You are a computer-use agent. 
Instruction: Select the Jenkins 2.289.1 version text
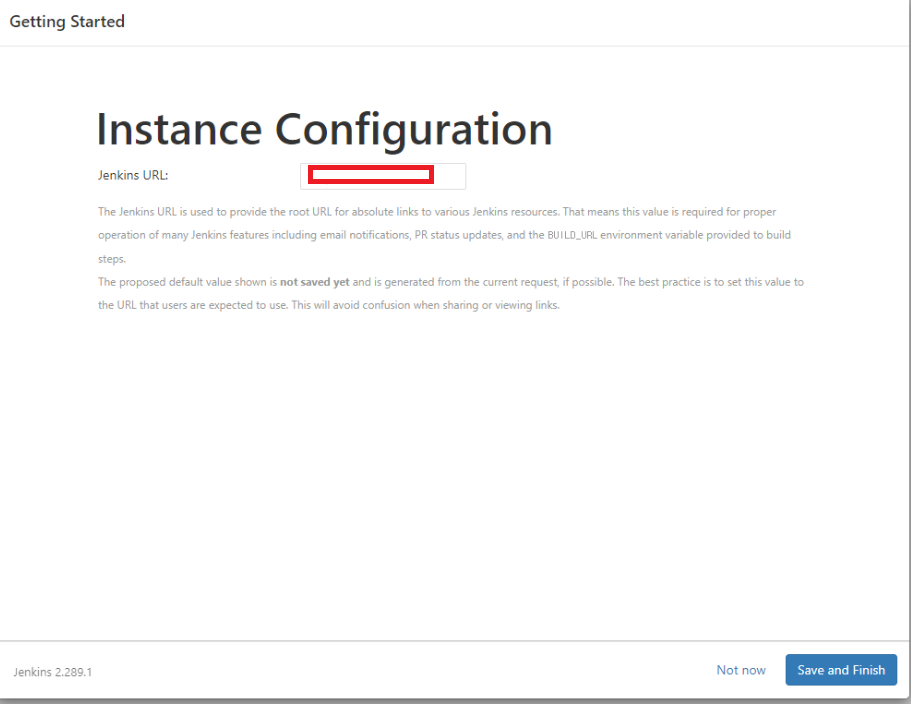point(53,672)
